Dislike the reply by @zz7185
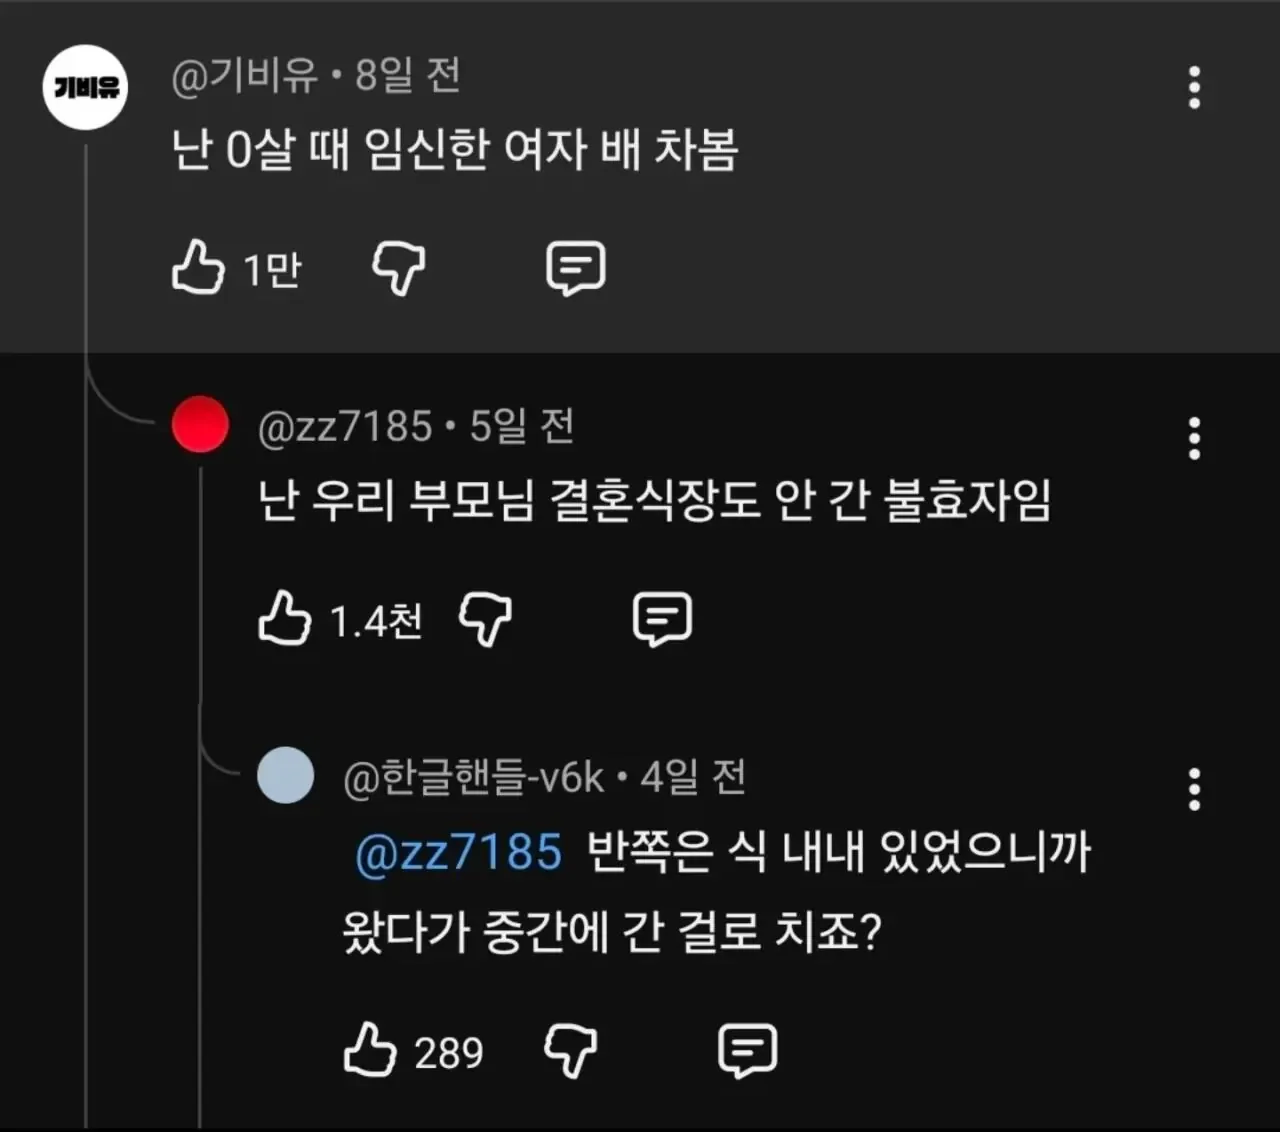This screenshot has height=1132, width=1280. pos(485,618)
